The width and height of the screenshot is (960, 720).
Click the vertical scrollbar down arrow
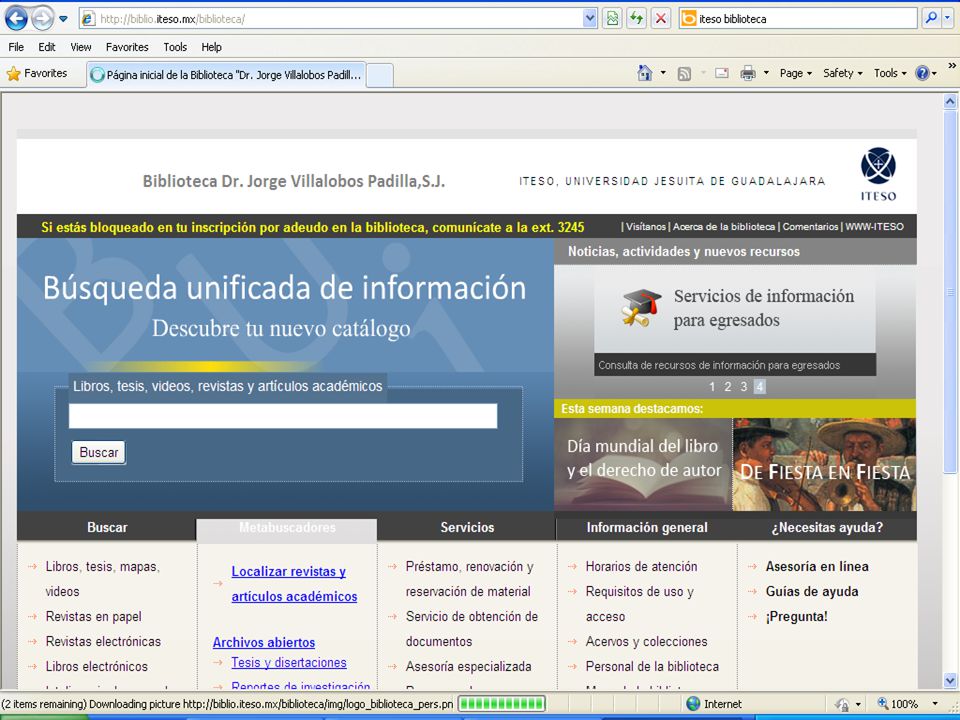(950, 680)
